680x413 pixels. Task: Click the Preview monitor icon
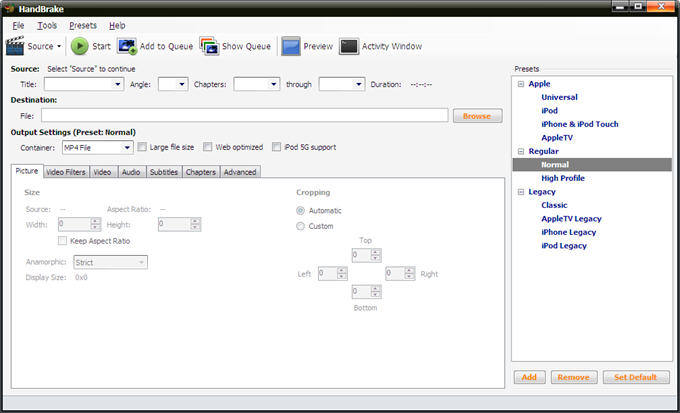coord(291,46)
